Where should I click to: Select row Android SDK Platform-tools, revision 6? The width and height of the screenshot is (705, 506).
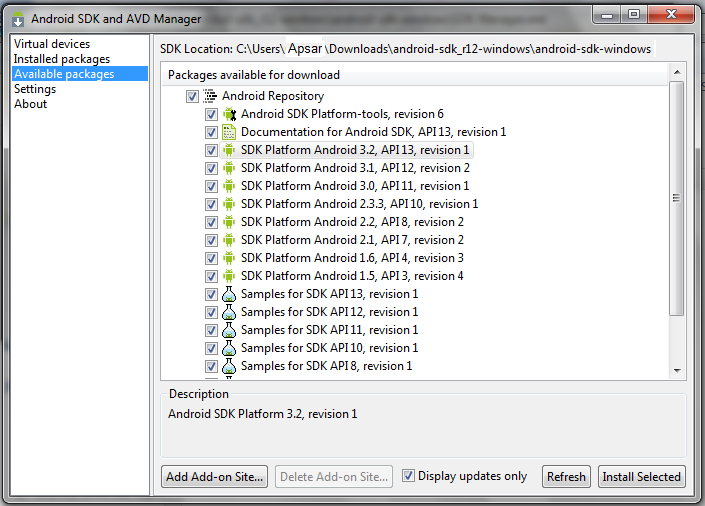(342, 114)
